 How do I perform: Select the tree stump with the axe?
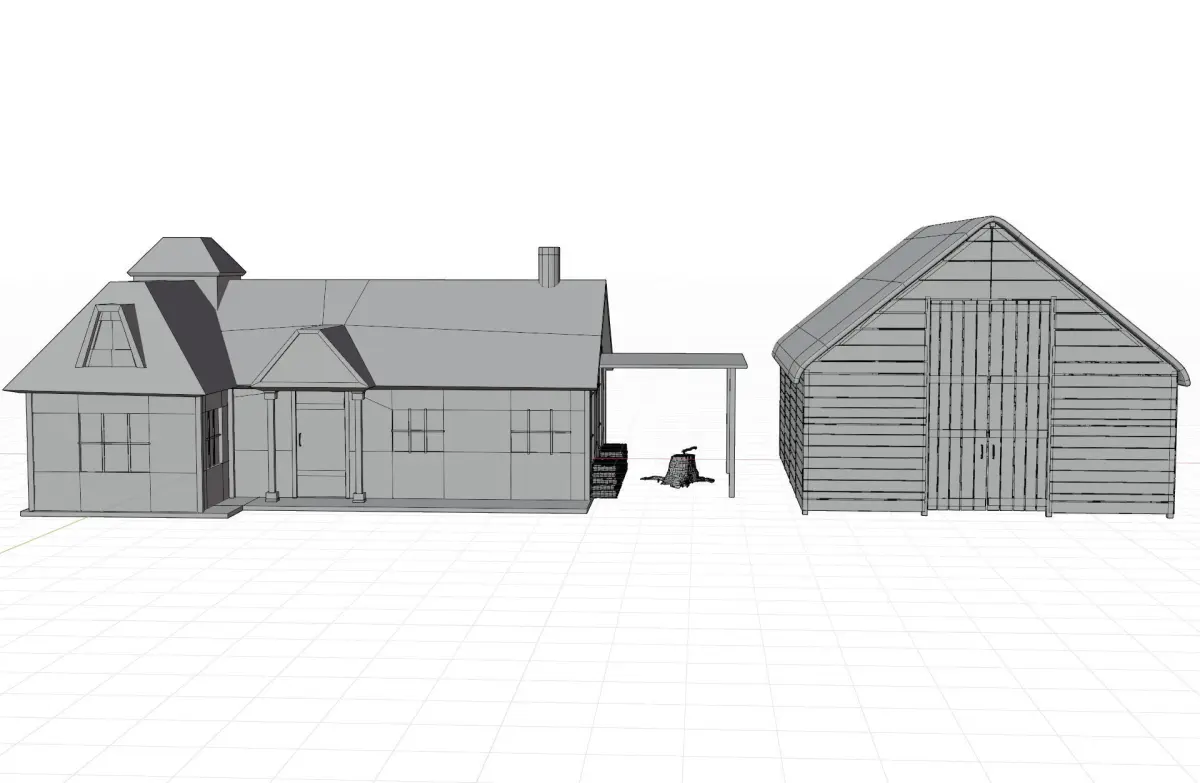pyautogui.click(x=679, y=468)
